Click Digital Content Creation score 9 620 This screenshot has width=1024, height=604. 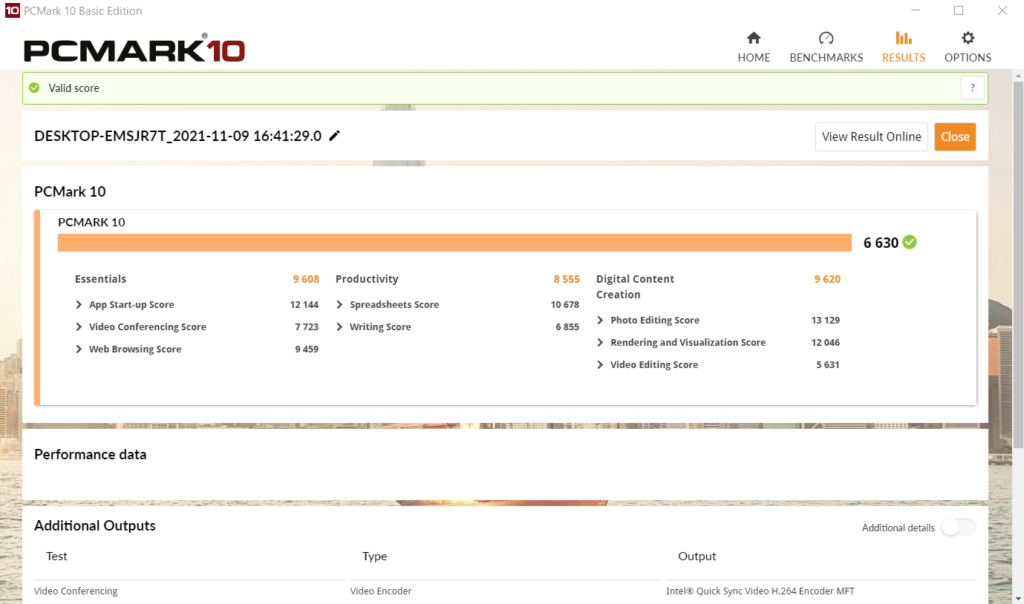[x=827, y=279]
